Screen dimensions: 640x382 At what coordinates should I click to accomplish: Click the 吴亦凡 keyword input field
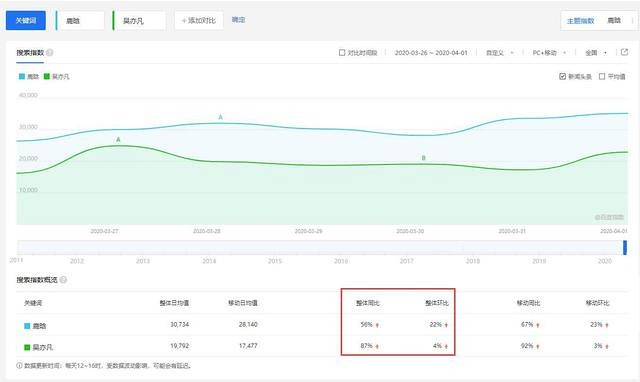tap(140, 20)
